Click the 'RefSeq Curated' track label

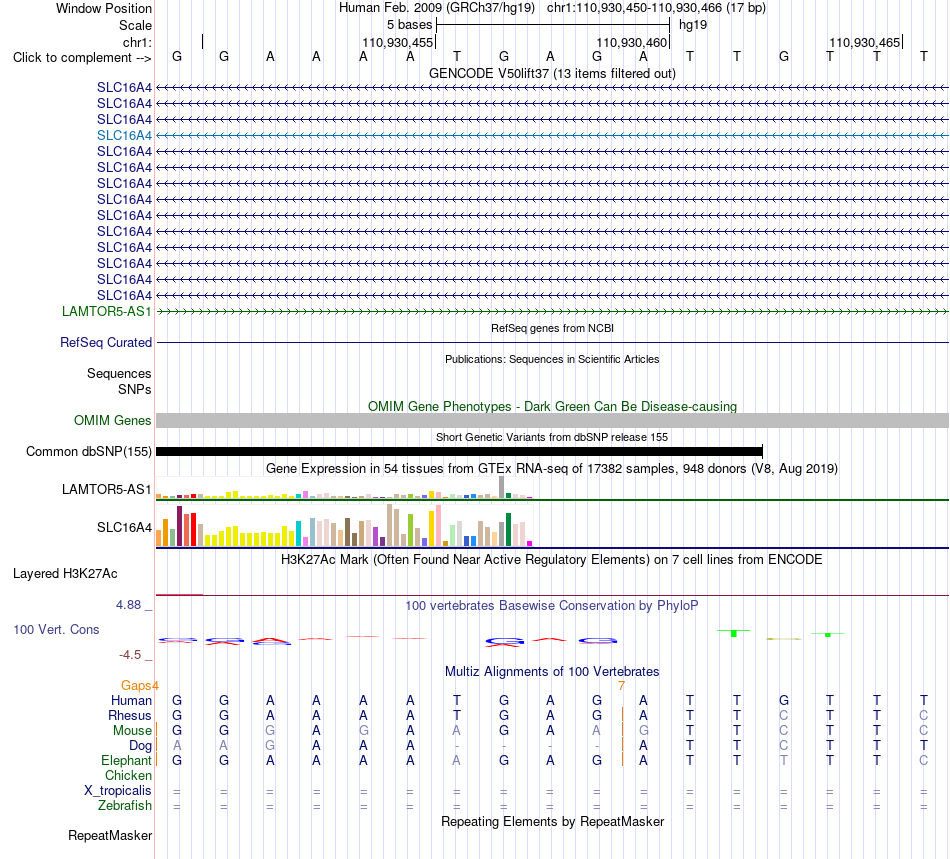pos(106,342)
